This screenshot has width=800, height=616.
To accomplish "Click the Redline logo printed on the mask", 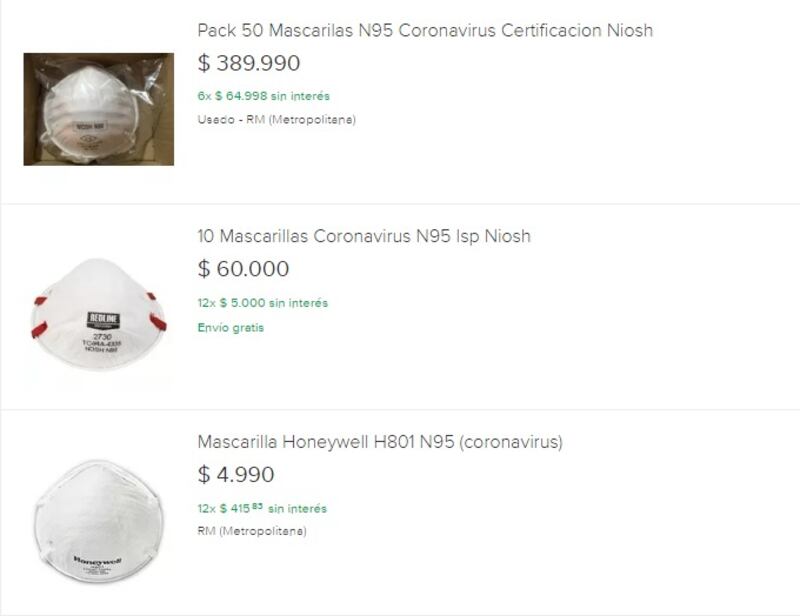I will click(x=103, y=320).
